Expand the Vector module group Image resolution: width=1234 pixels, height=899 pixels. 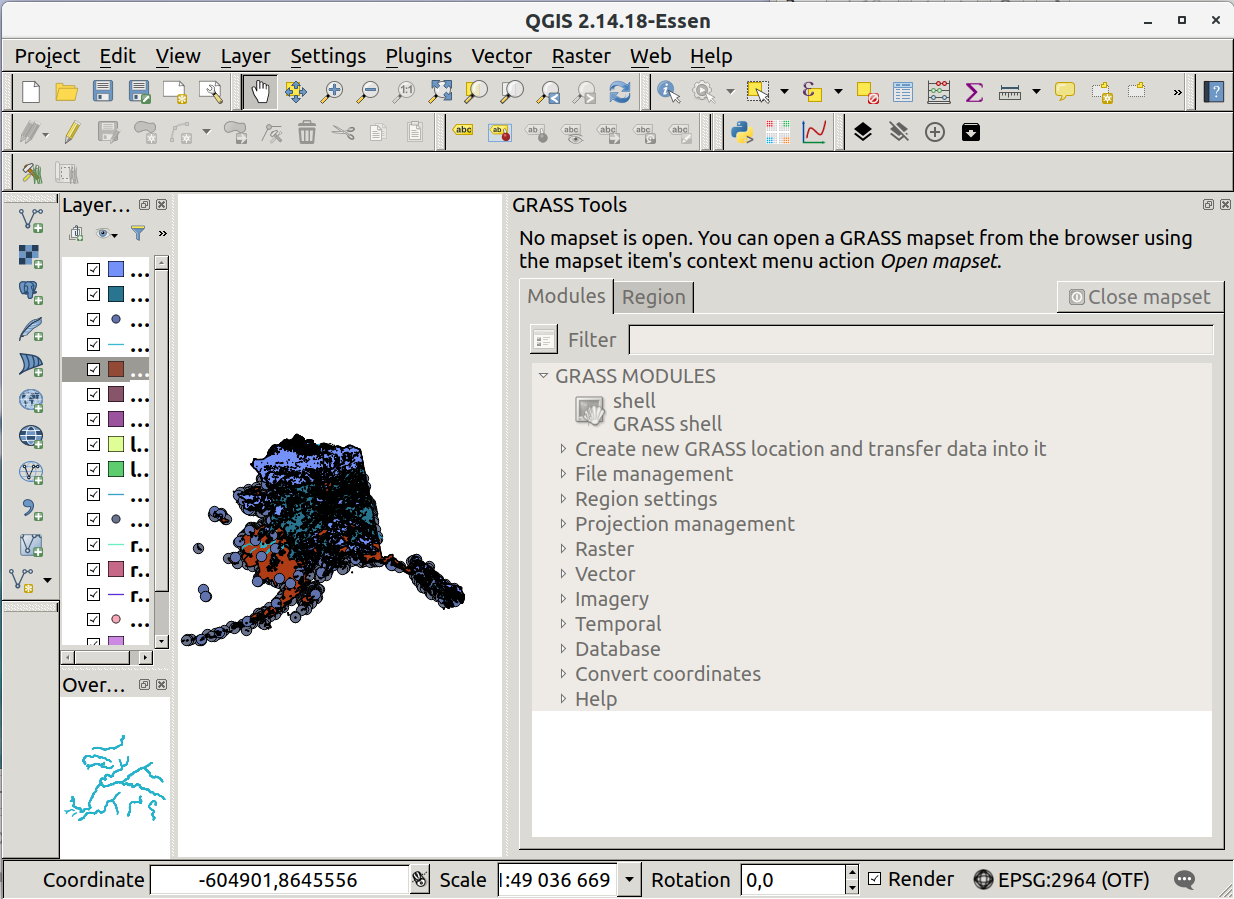pos(564,574)
